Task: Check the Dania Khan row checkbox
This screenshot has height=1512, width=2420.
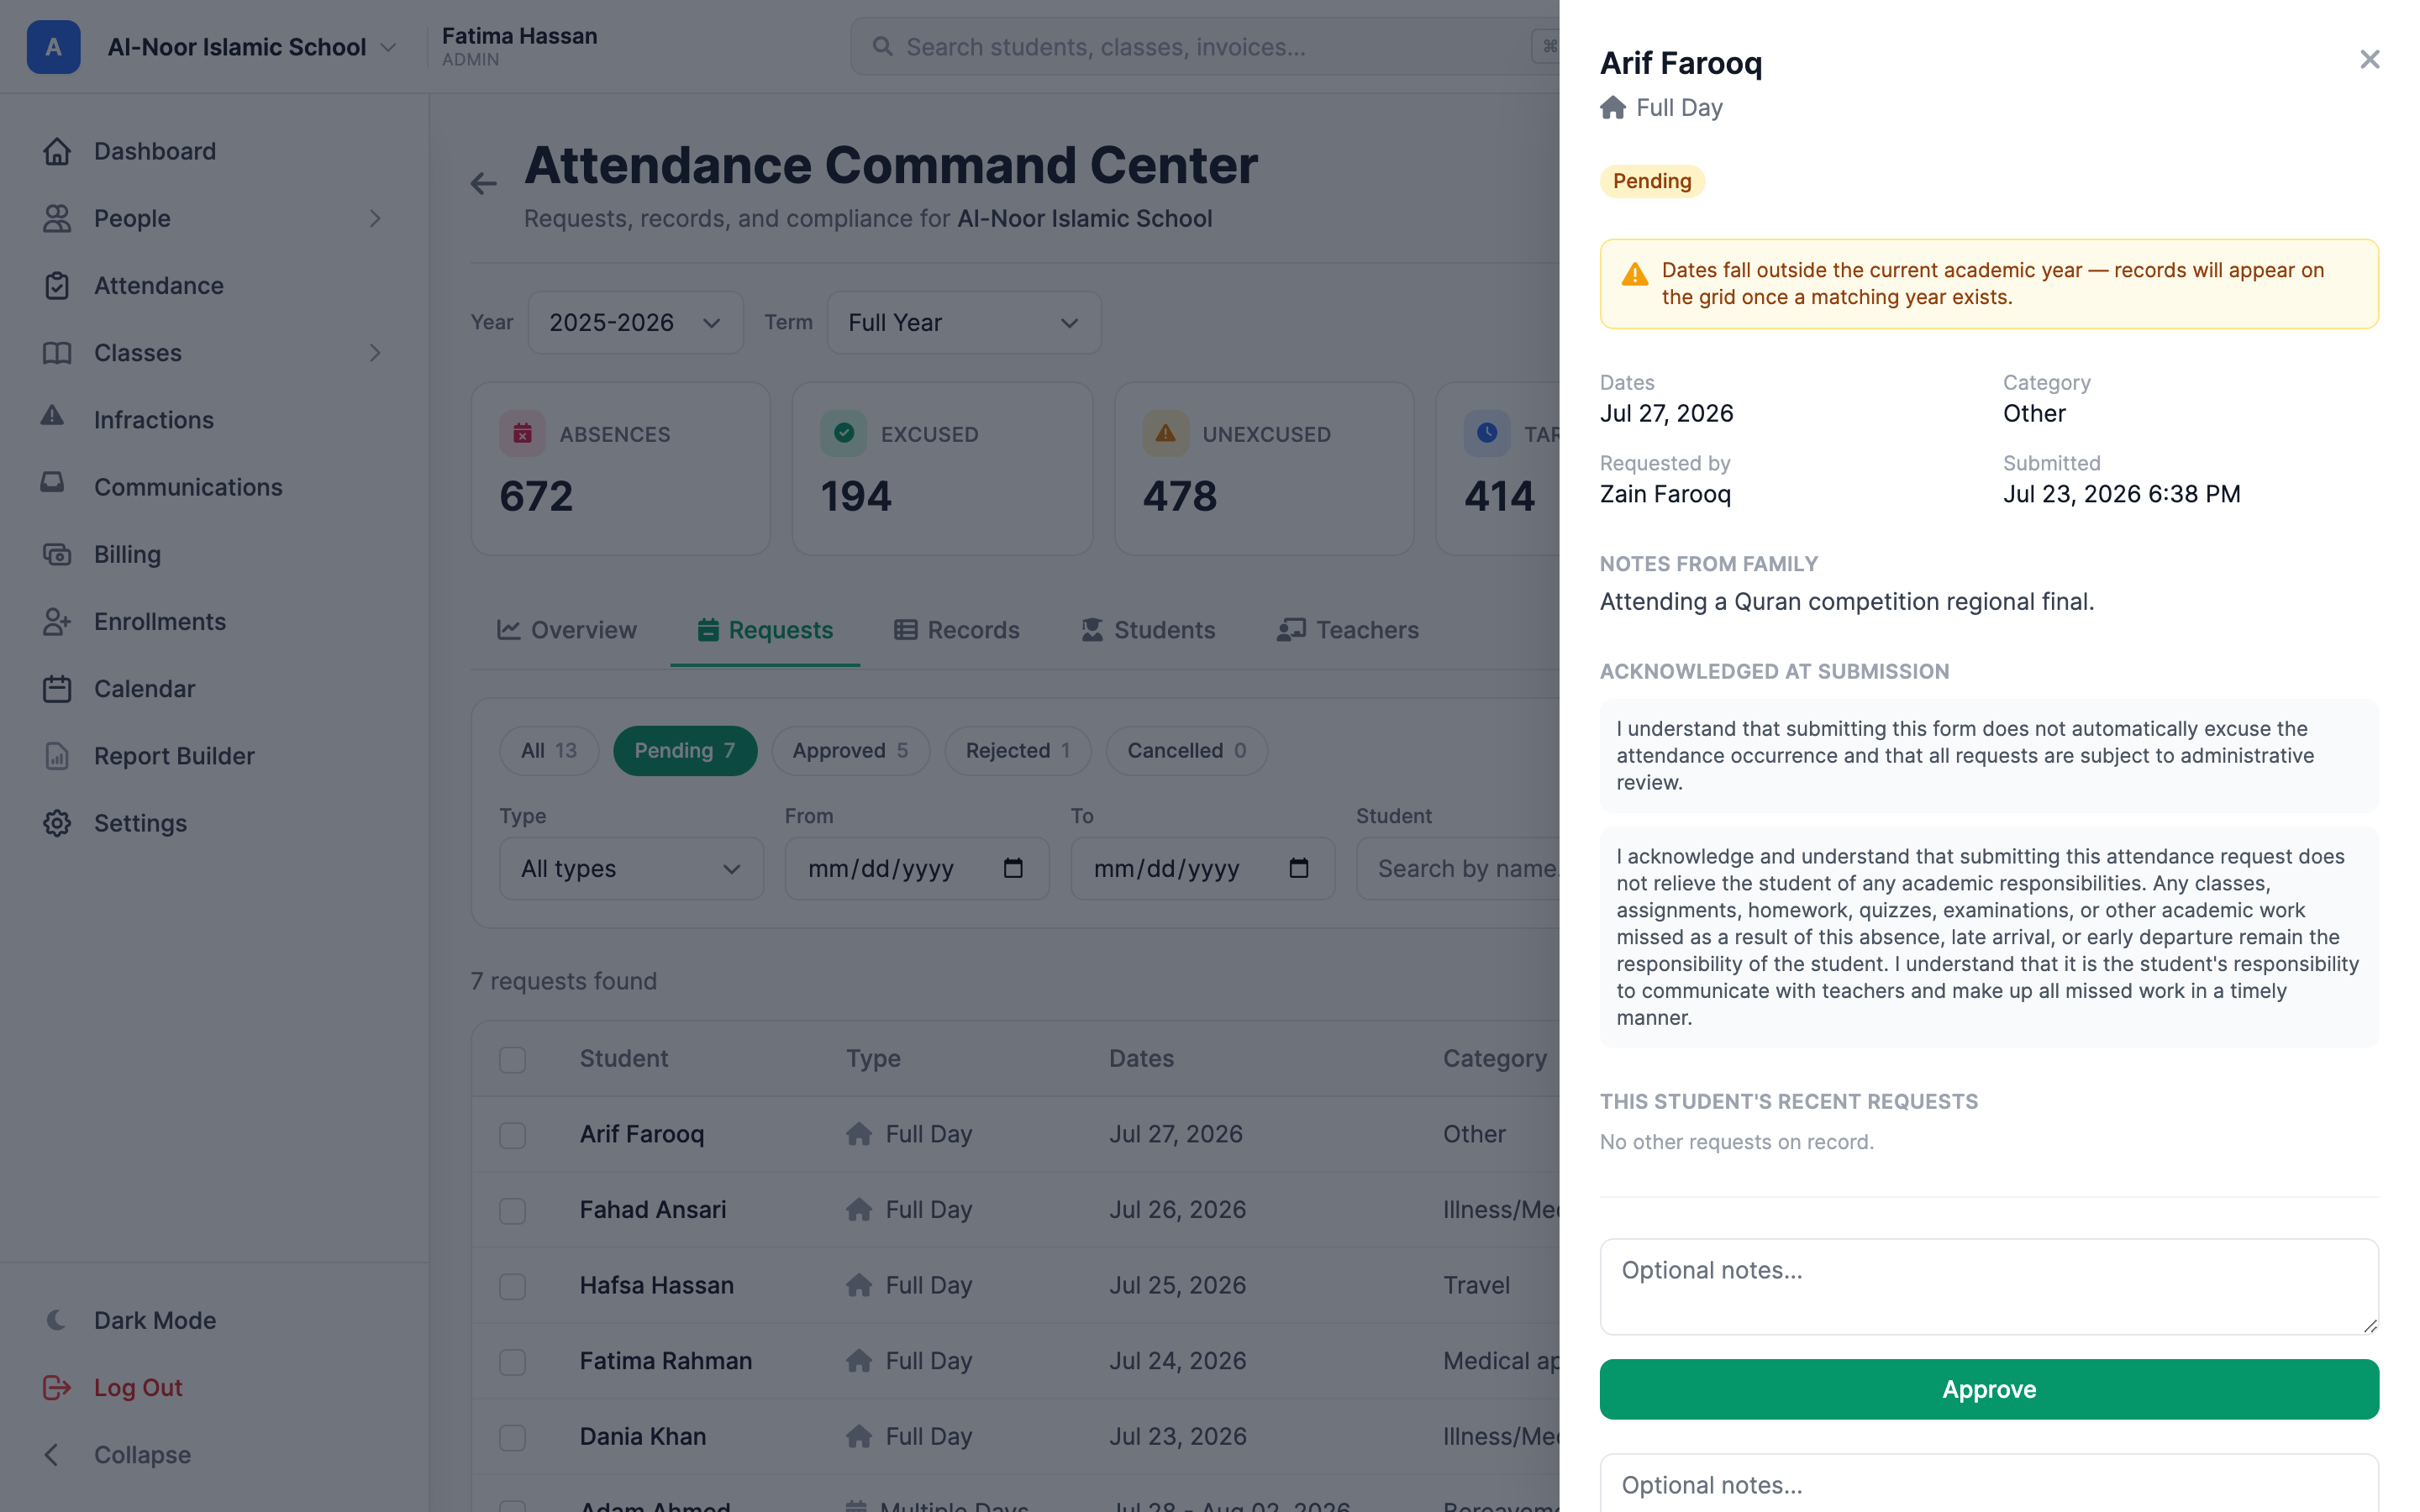Action: (513, 1437)
